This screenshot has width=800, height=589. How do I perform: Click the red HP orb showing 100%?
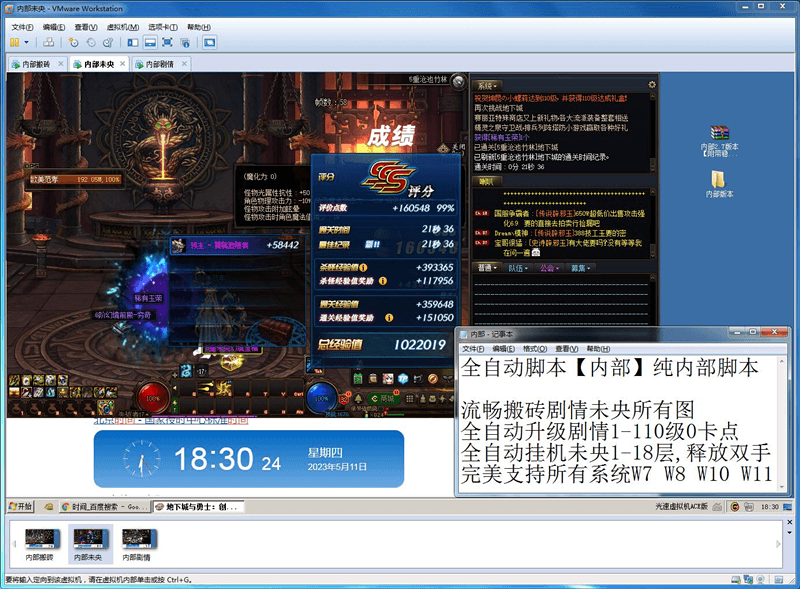[x=153, y=398]
